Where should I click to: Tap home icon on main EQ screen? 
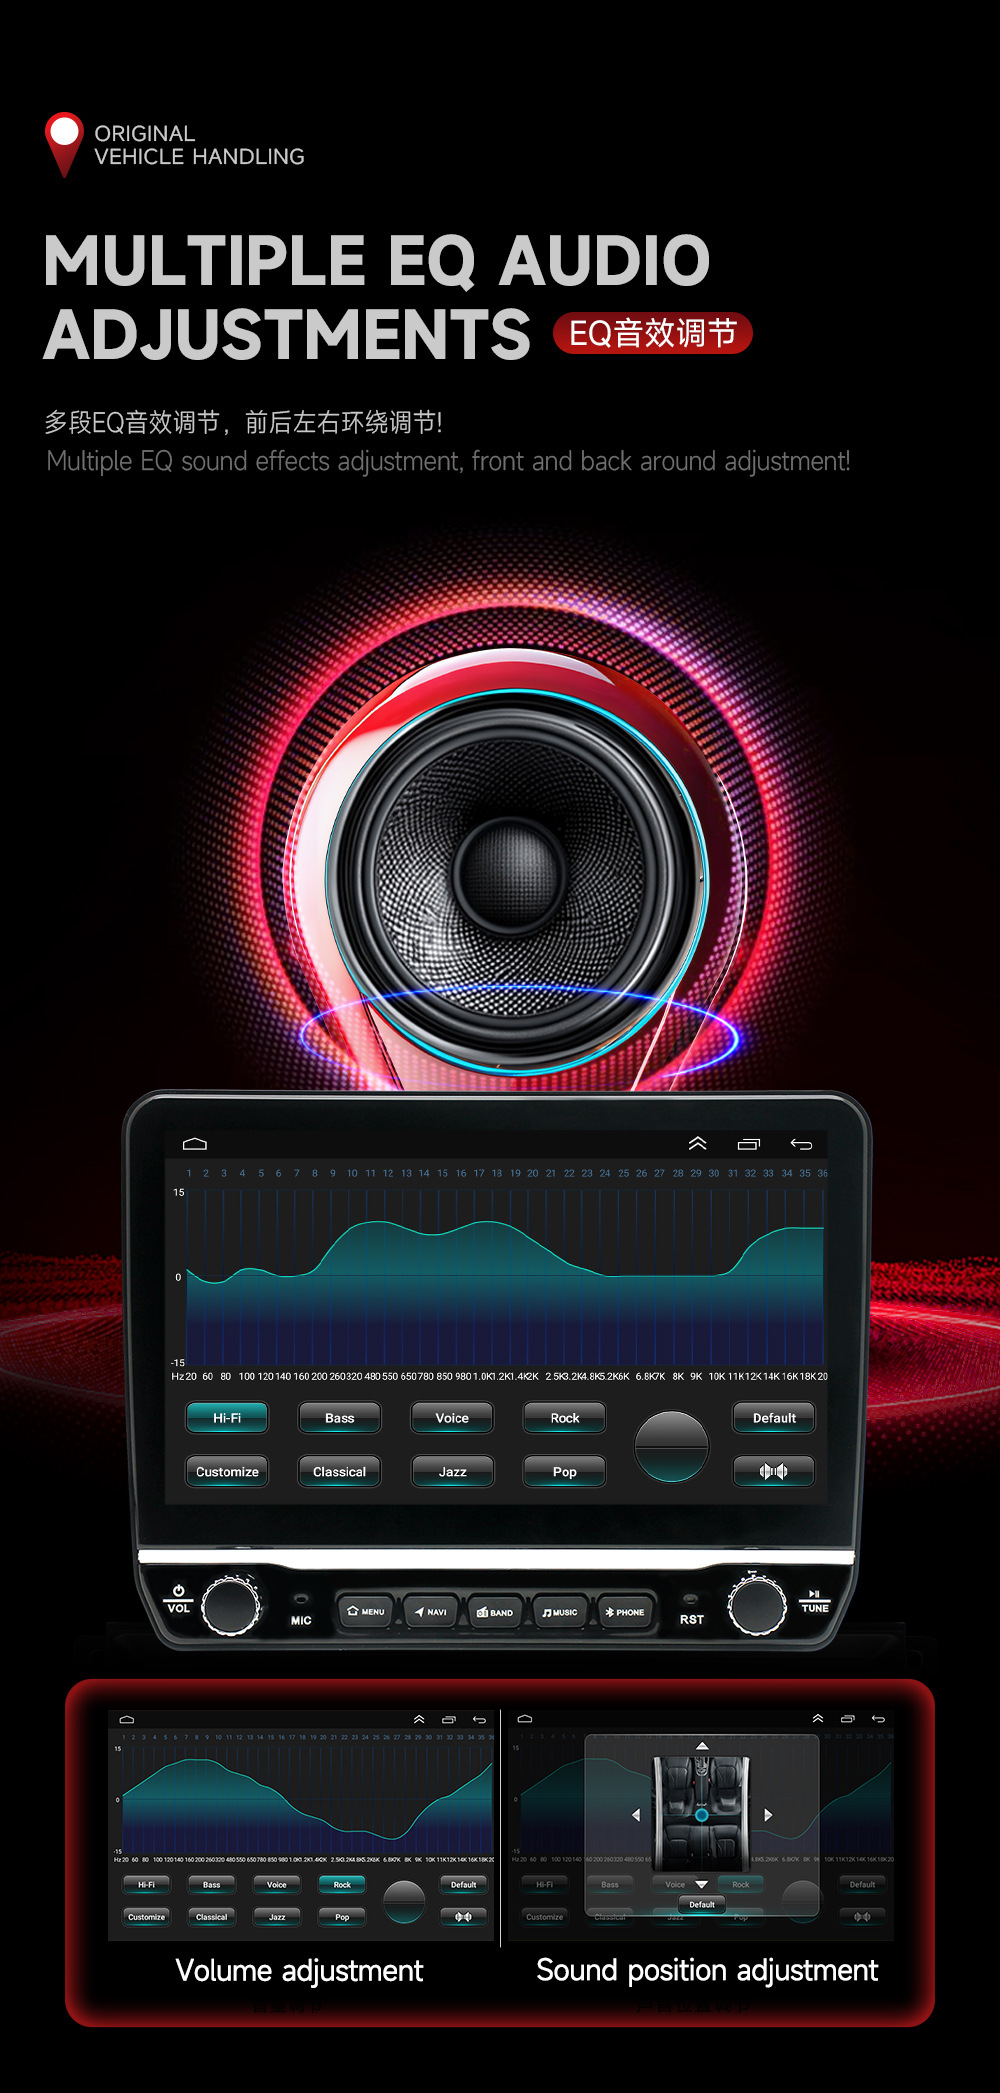(195, 1144)
